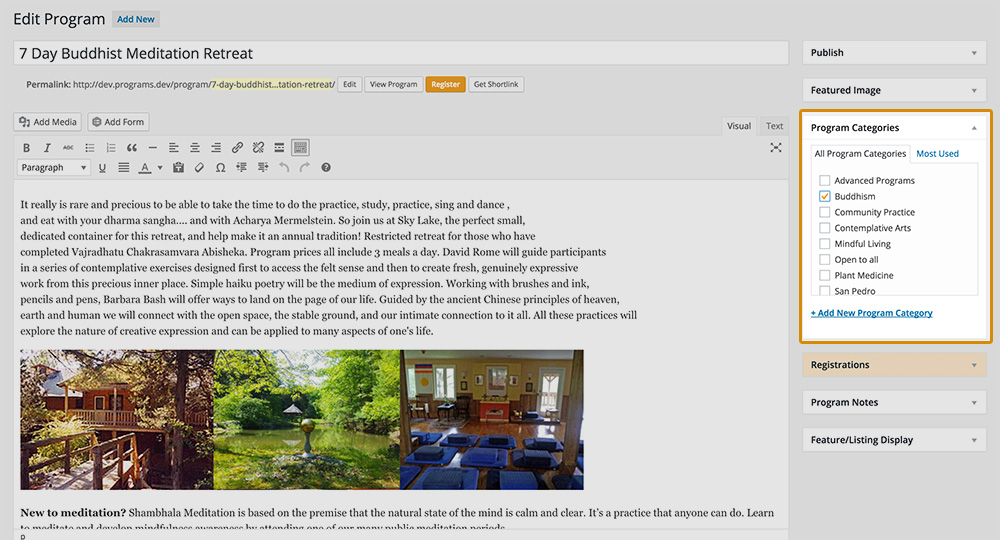Click the View Program button
This screenshot has height=540, width=1000.
pos(393,84)
